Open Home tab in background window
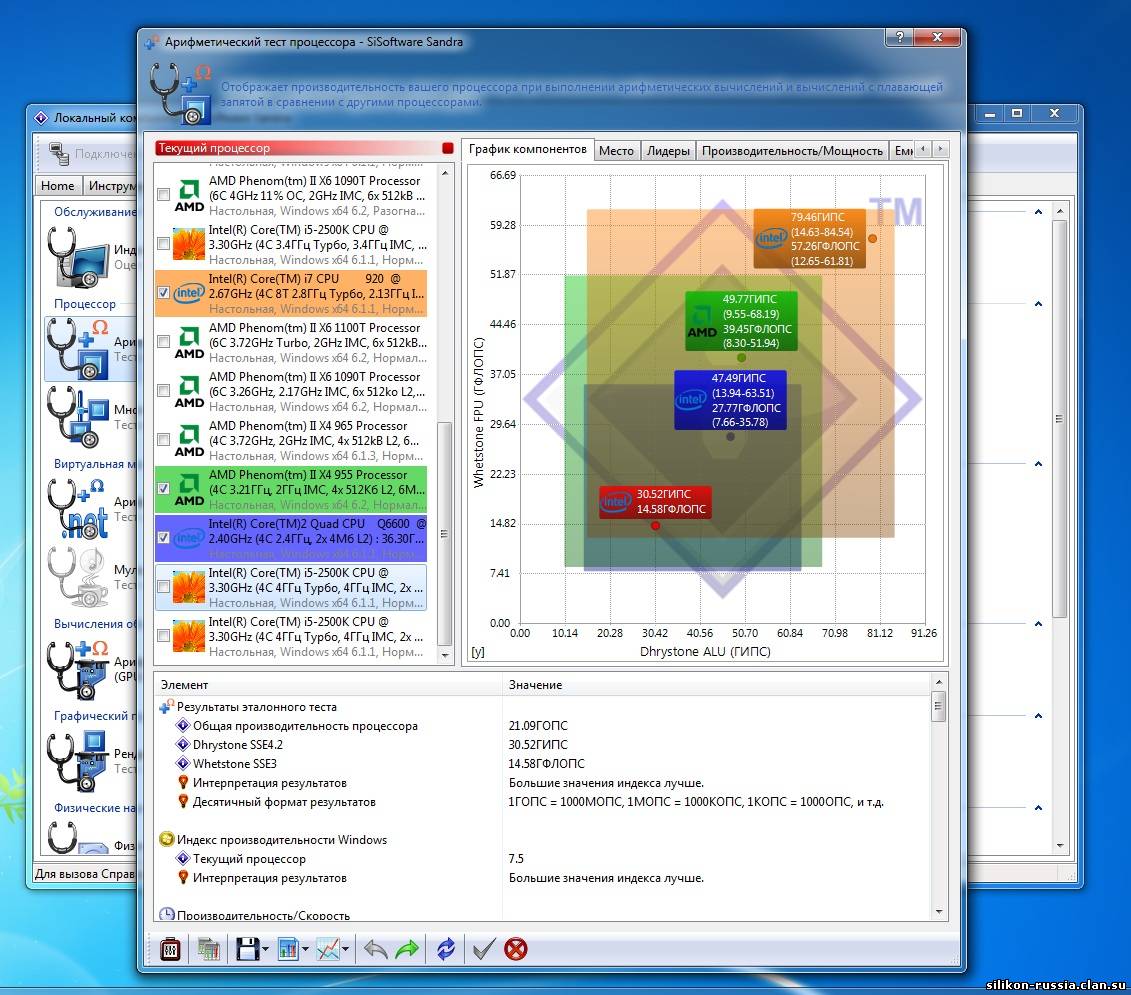The height and width of the screenshot is (995, 1131). pos(58,185)
